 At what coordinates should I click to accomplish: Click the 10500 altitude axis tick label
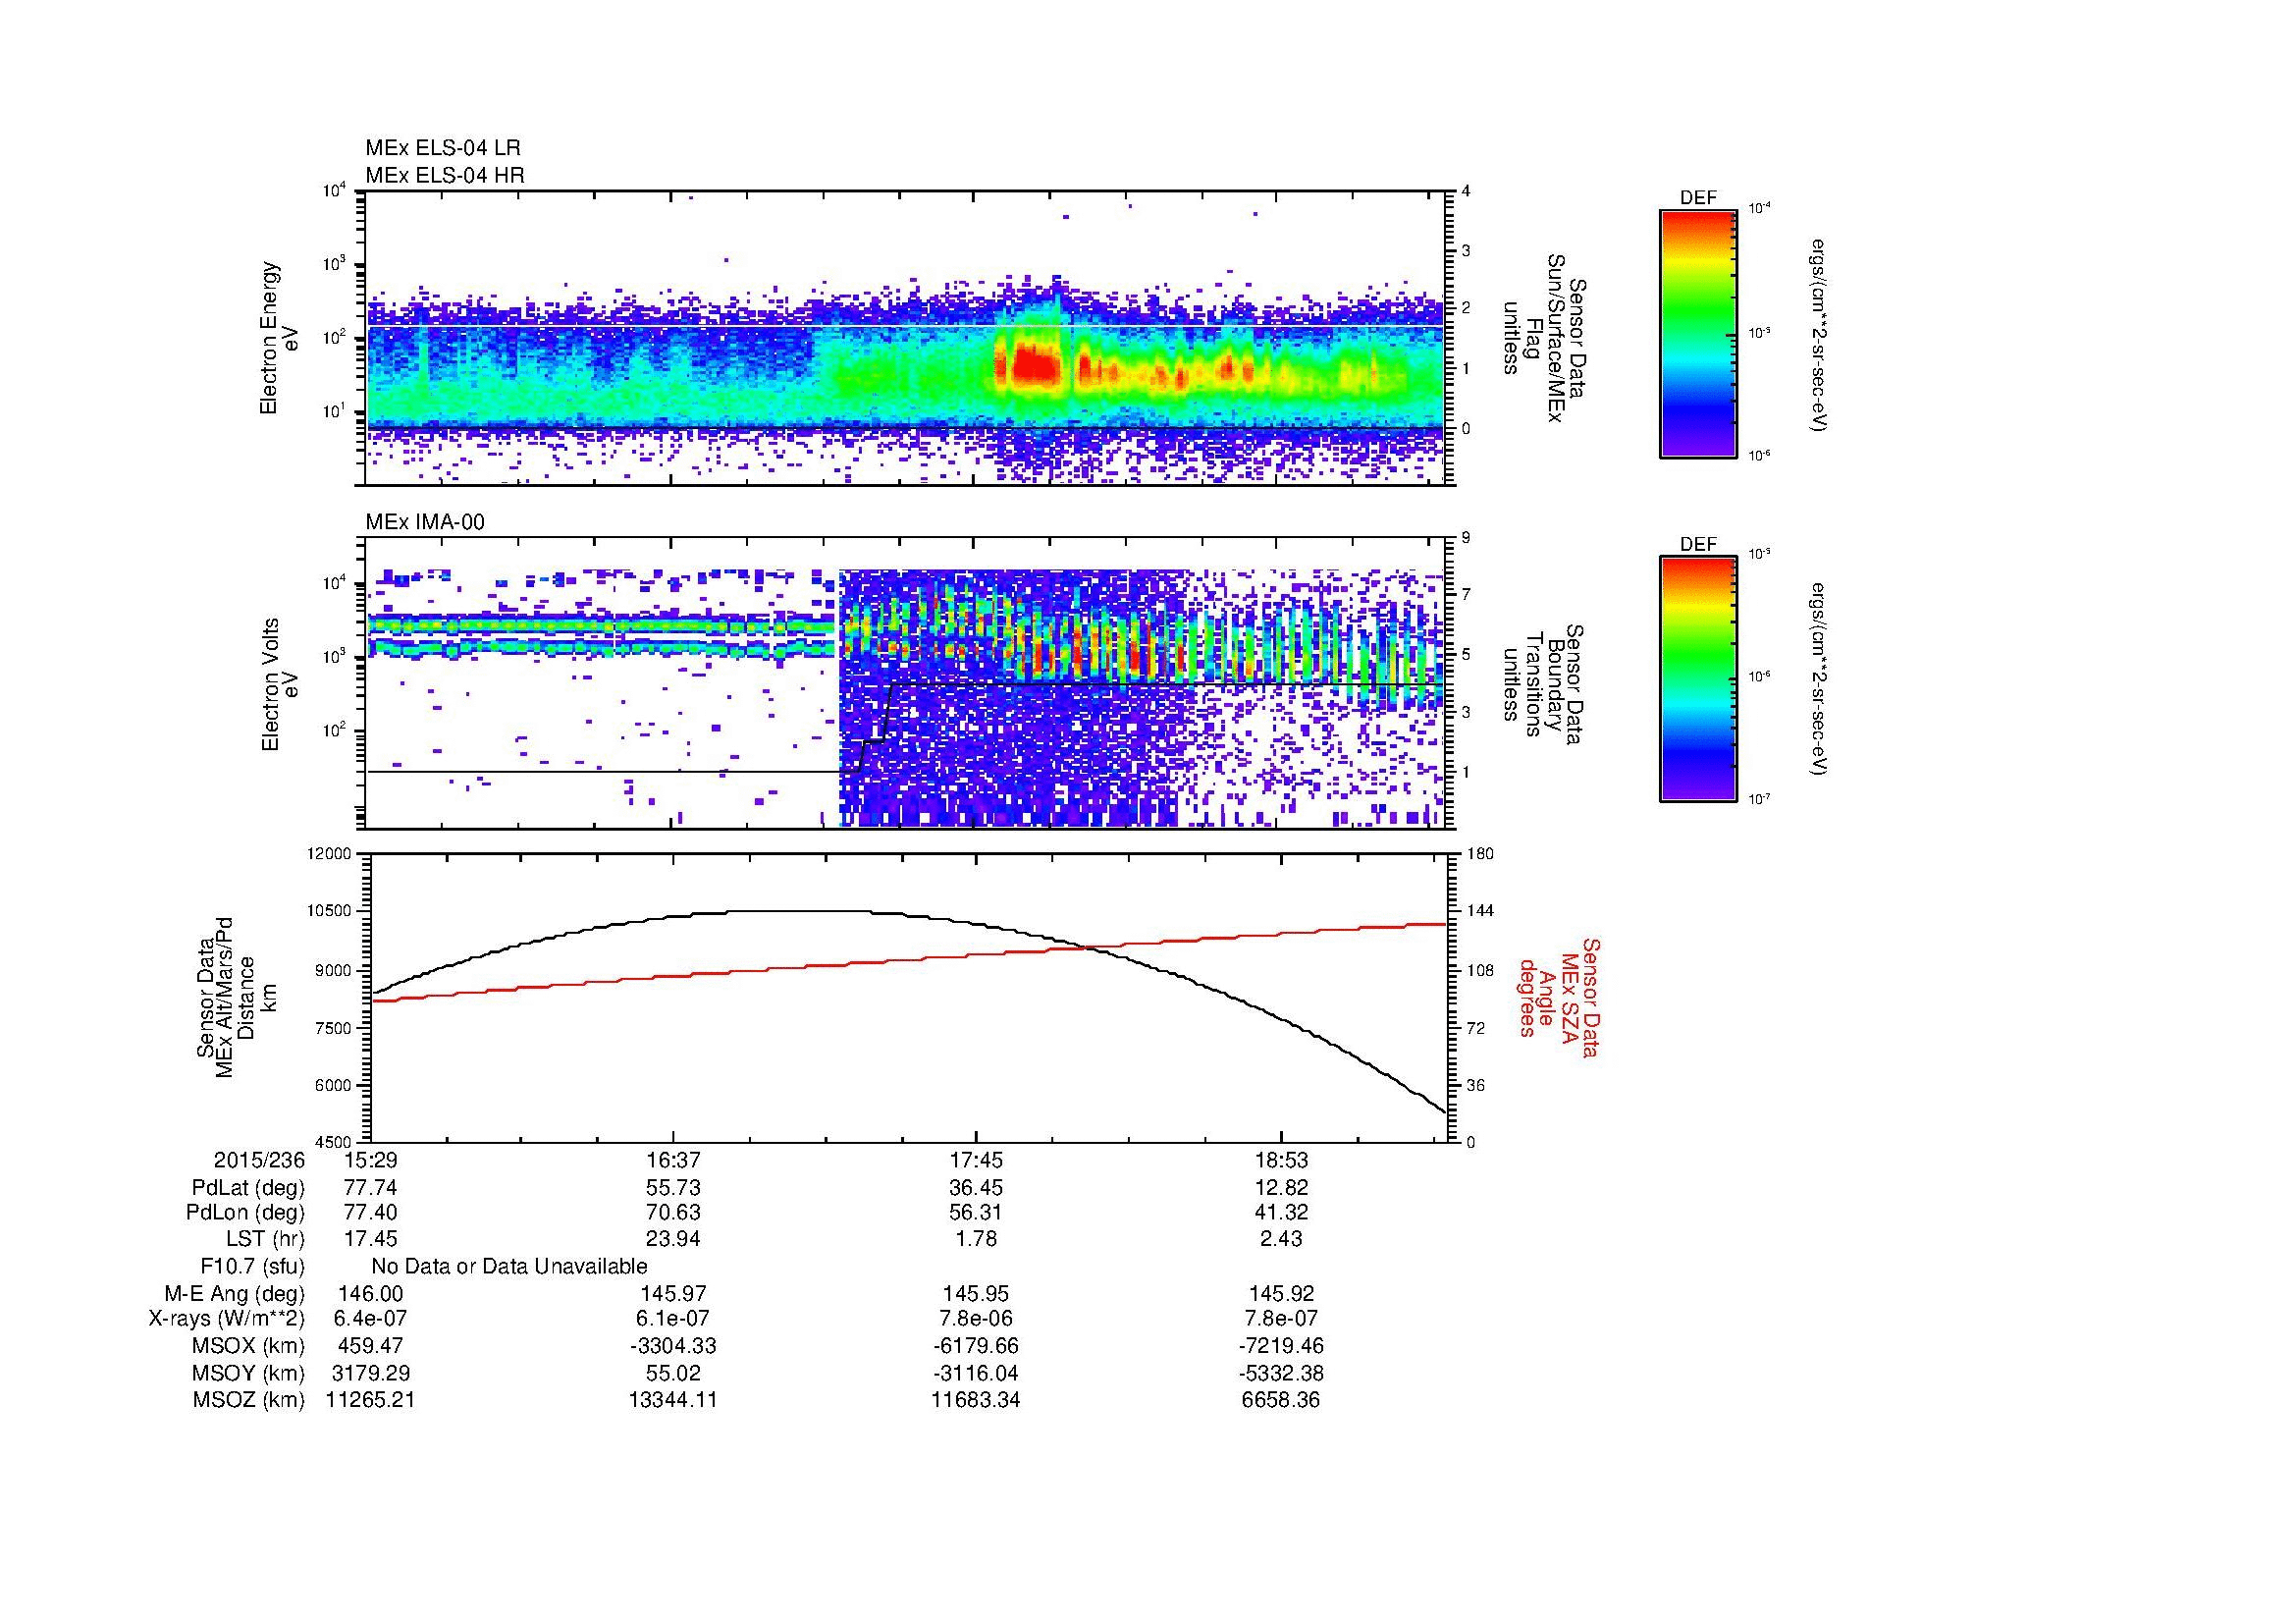pos(328,911)
